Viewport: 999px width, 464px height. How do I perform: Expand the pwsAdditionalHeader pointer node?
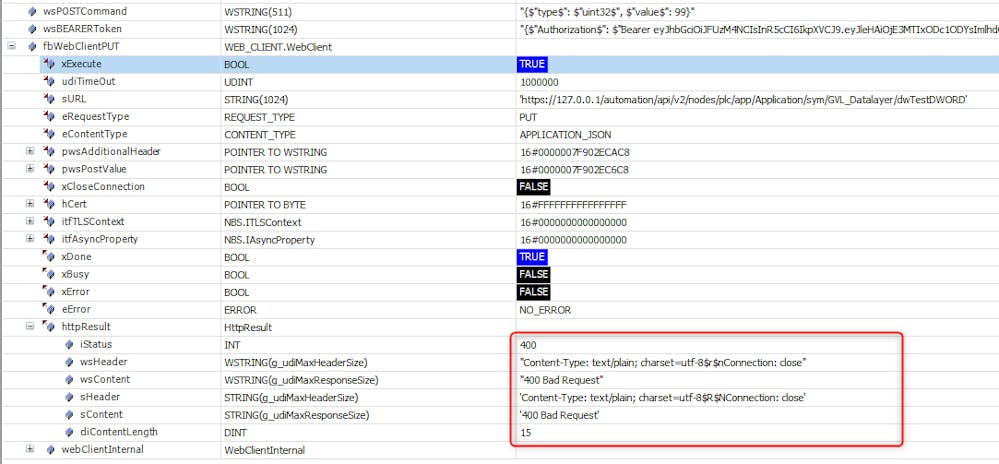[29, 152]
